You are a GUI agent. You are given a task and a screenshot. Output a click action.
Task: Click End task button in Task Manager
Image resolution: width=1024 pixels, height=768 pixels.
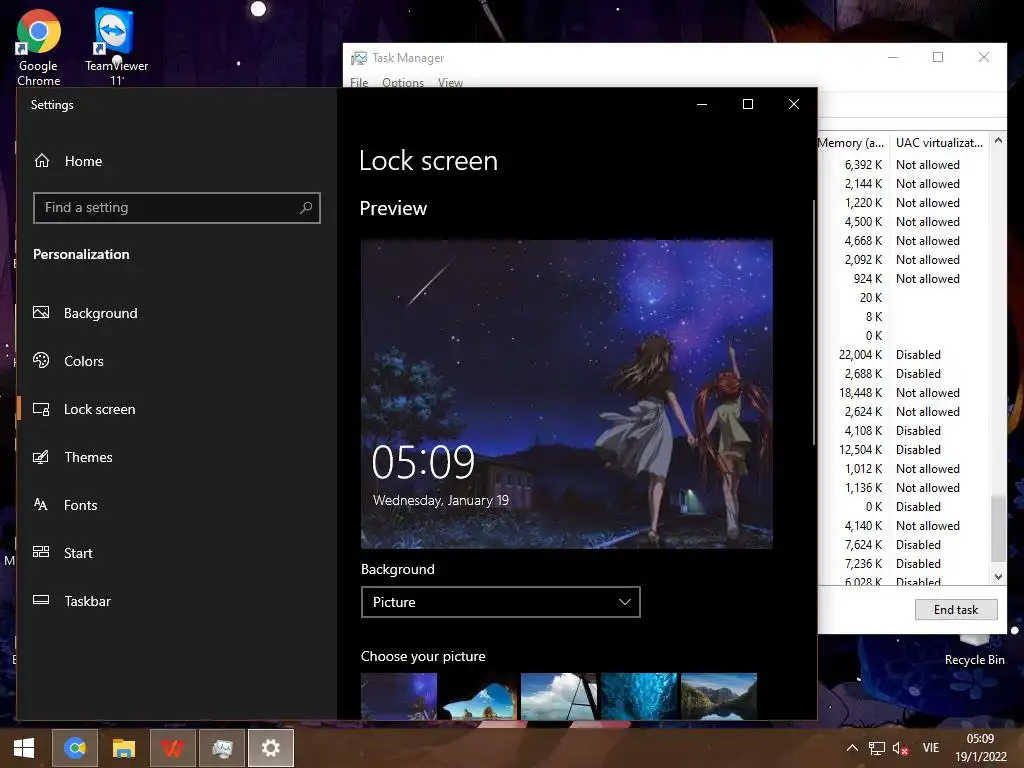tap(956, 609)
